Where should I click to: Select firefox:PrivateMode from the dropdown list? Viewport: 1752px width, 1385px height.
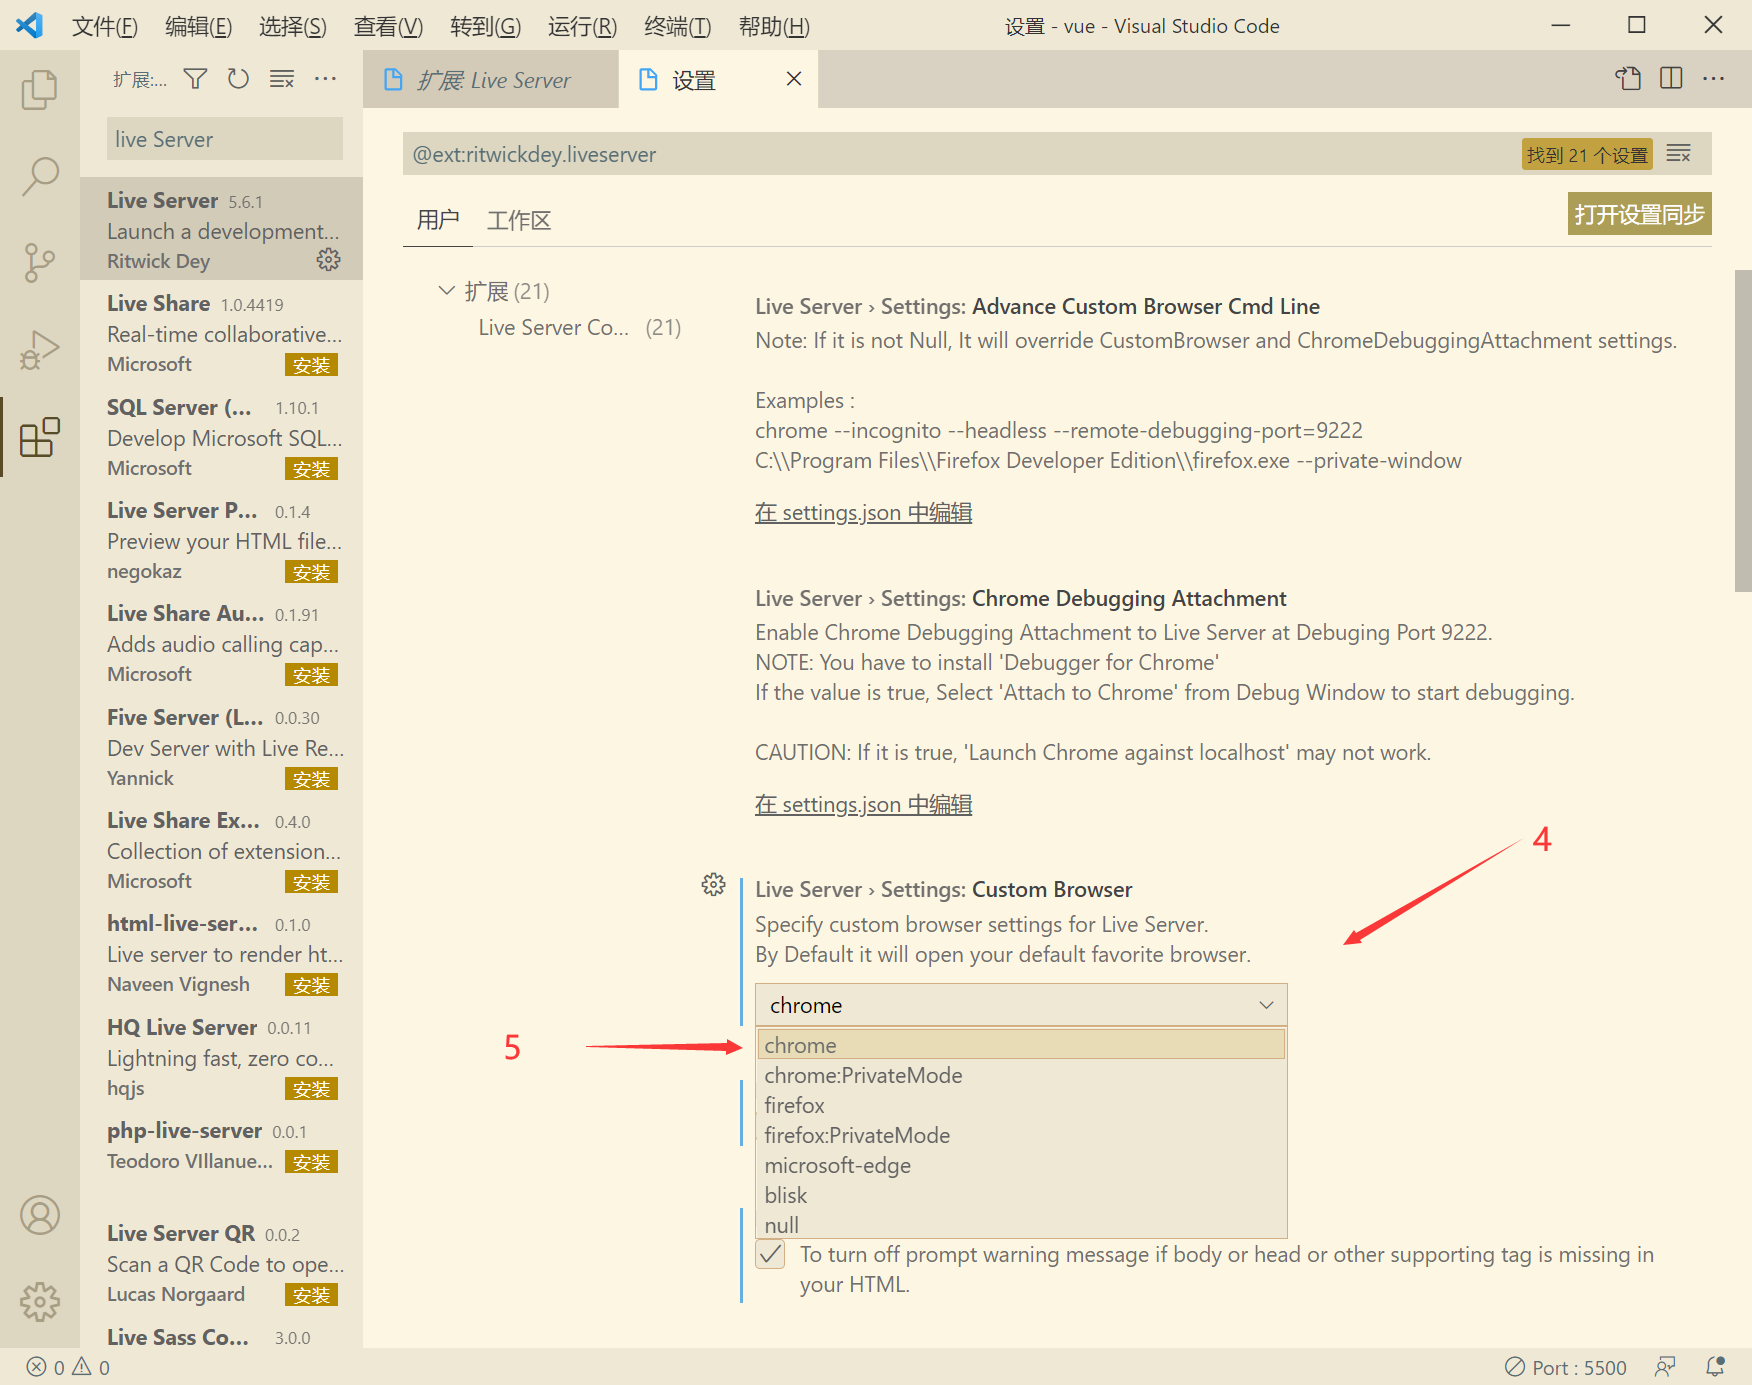click(x=857, y=1135)
